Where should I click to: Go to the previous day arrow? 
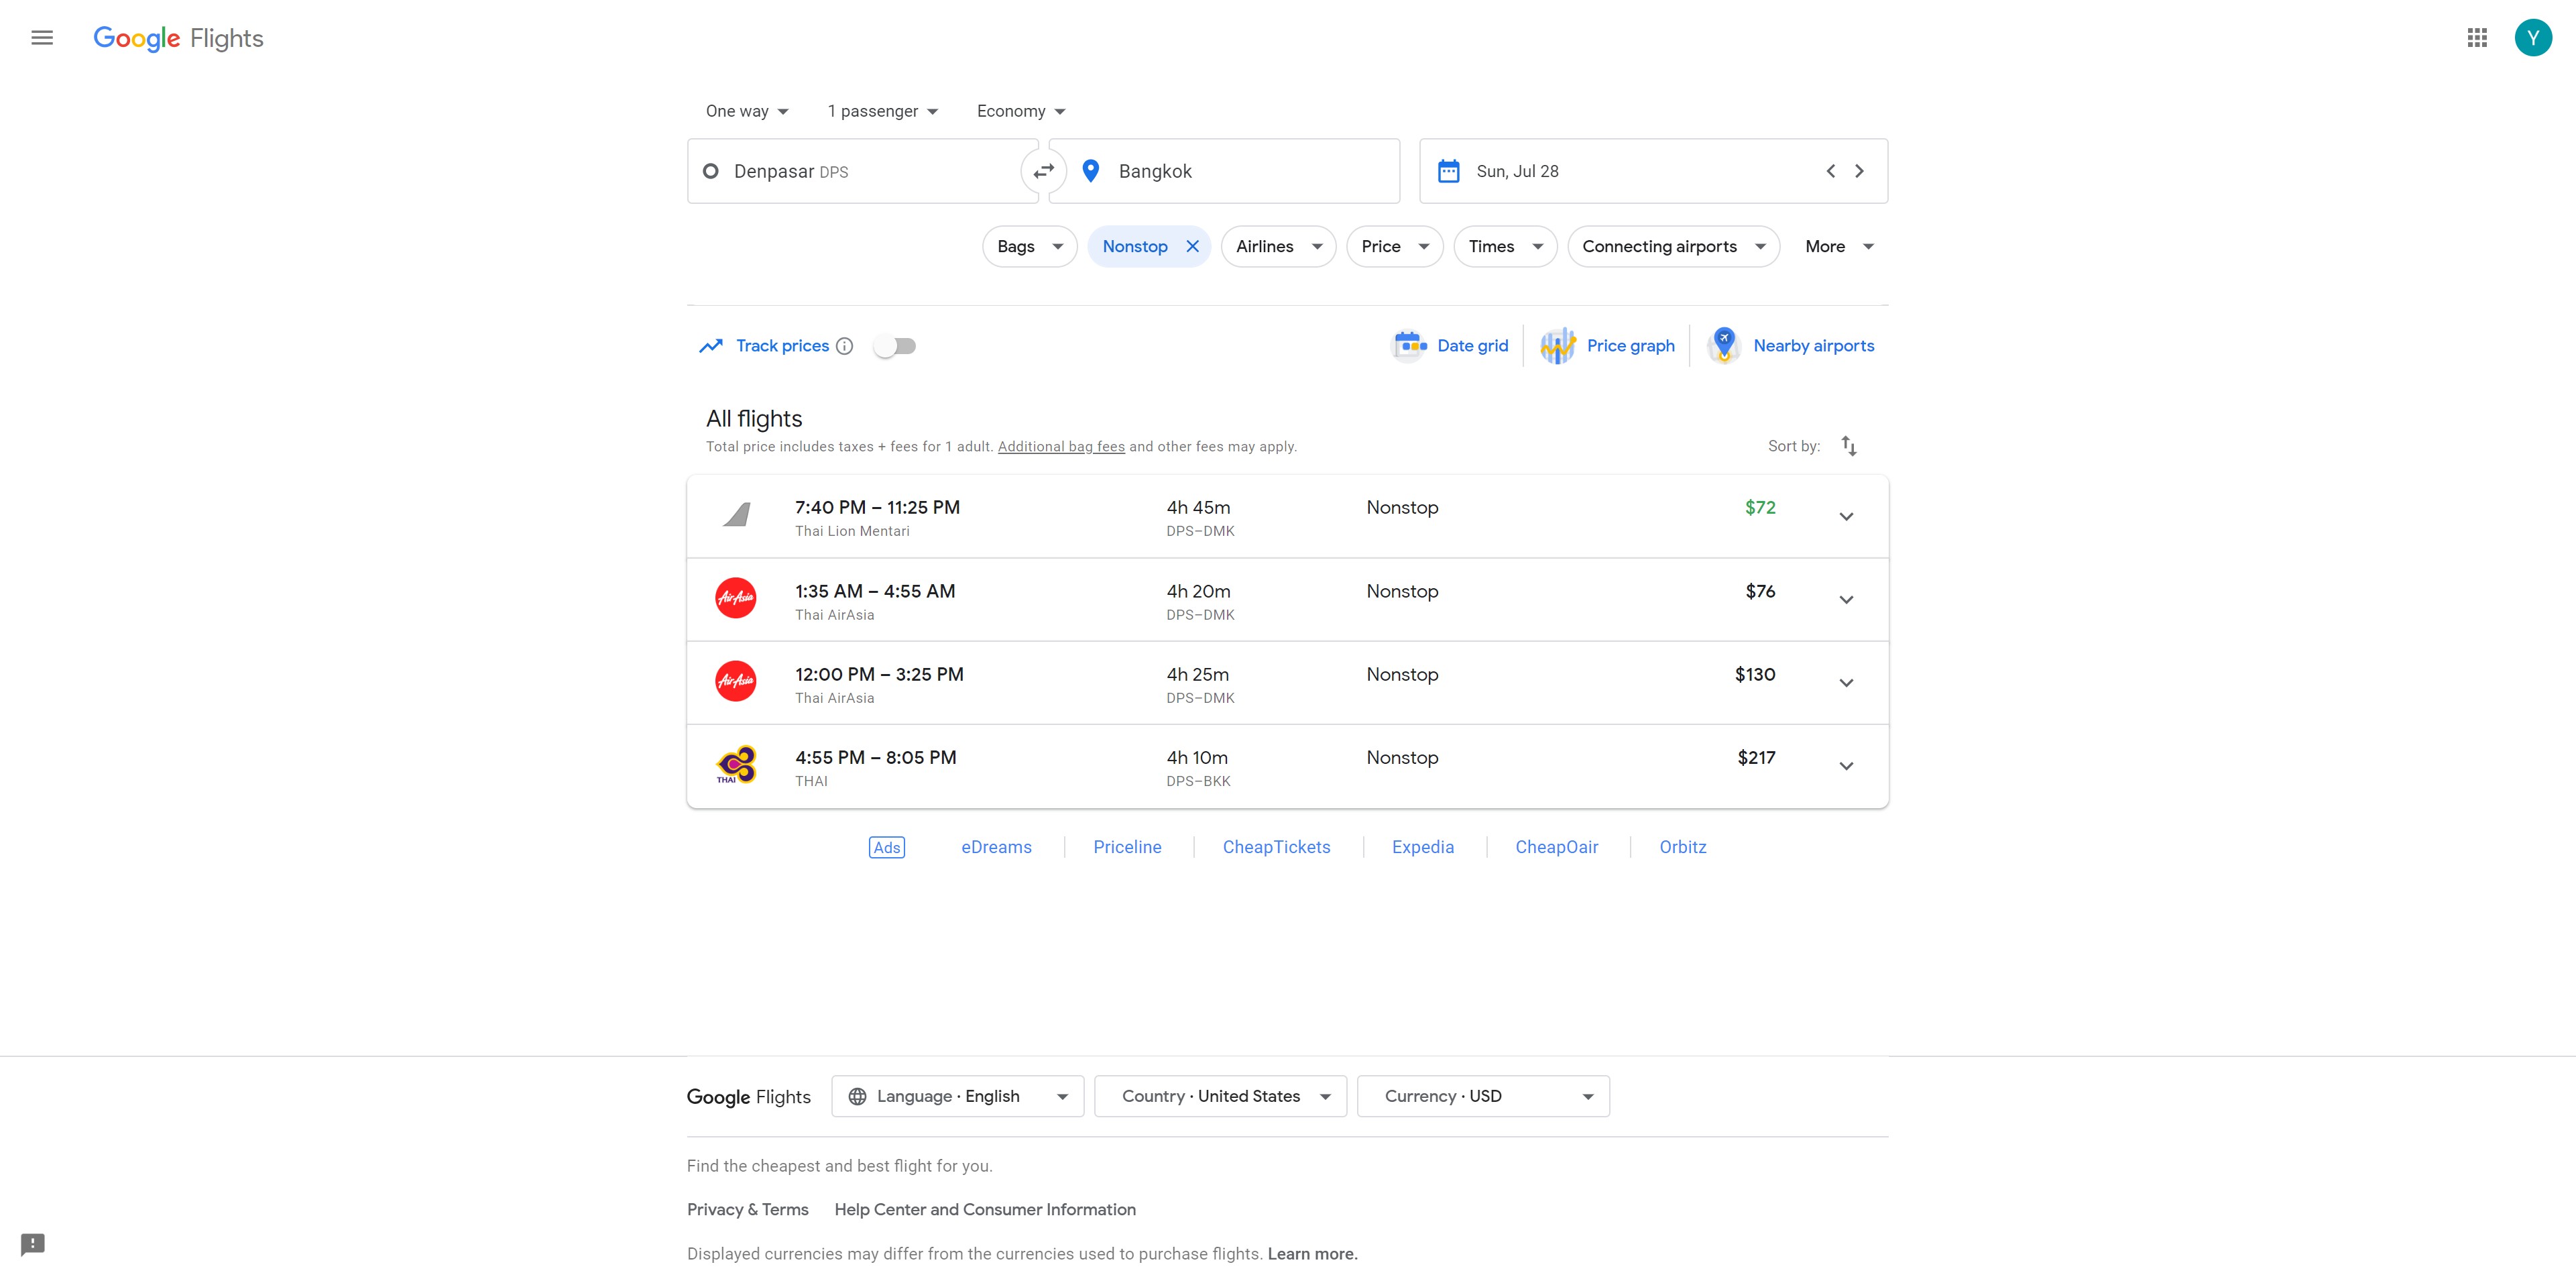coord(1830,171)
